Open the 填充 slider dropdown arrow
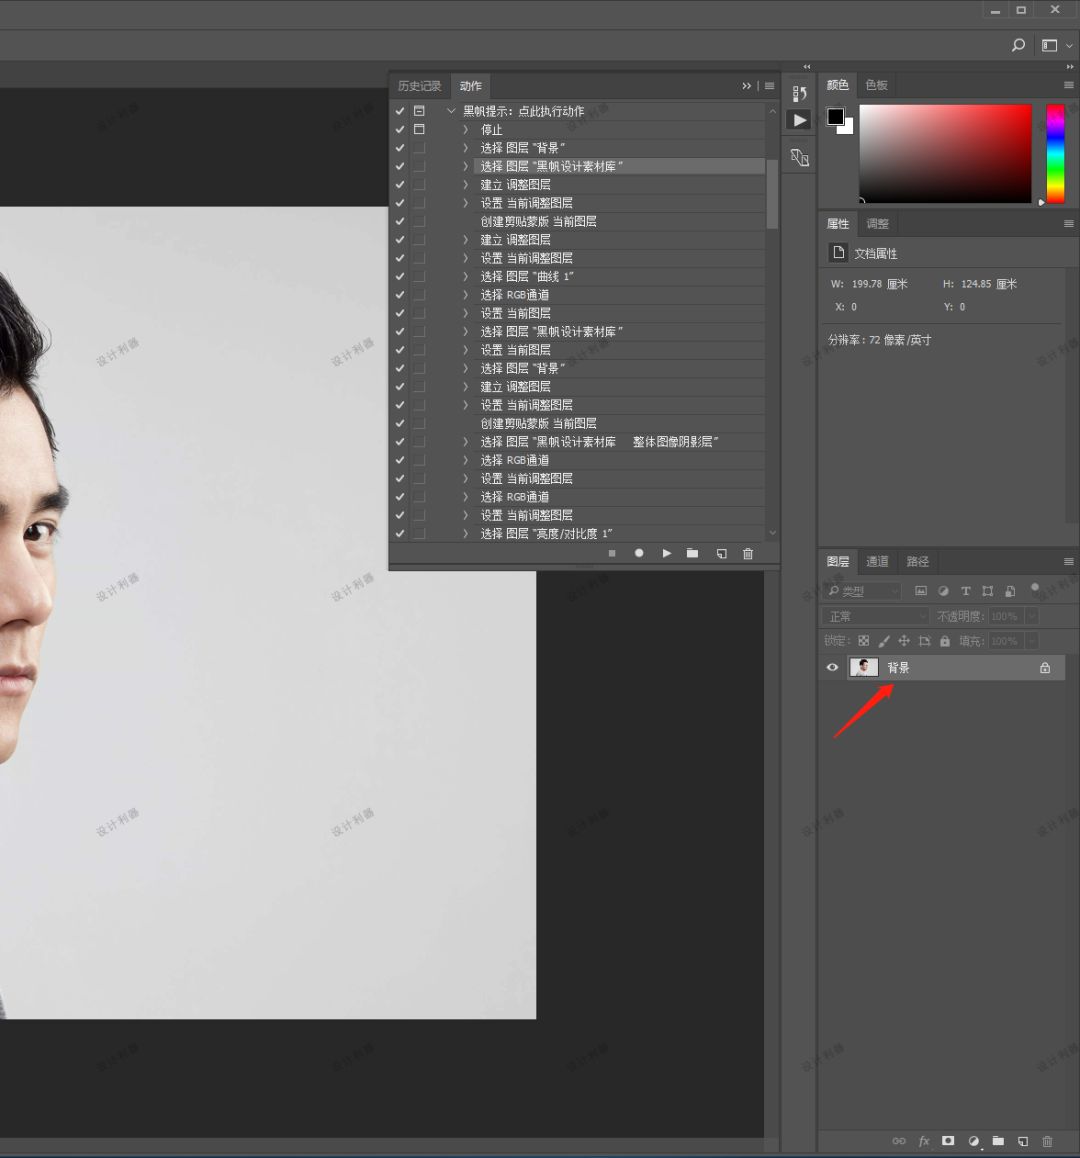The height and width of the screenshot is (1158, 1080). (x=1032, y=641)
